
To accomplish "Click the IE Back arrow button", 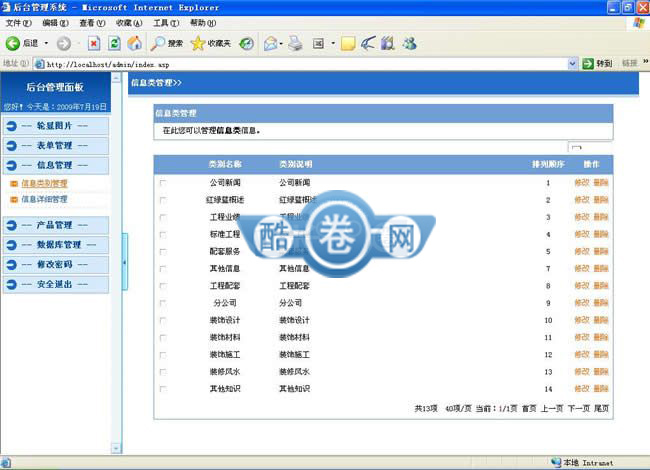I will pyautogui.click(x=12, y=43).
